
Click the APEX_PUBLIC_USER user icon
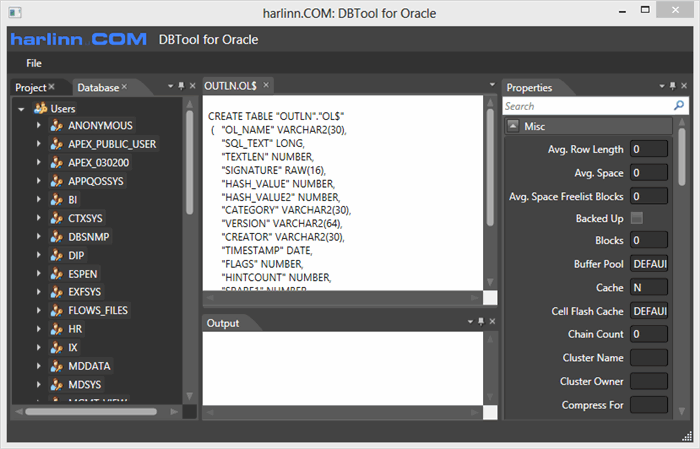pos(57,144)
